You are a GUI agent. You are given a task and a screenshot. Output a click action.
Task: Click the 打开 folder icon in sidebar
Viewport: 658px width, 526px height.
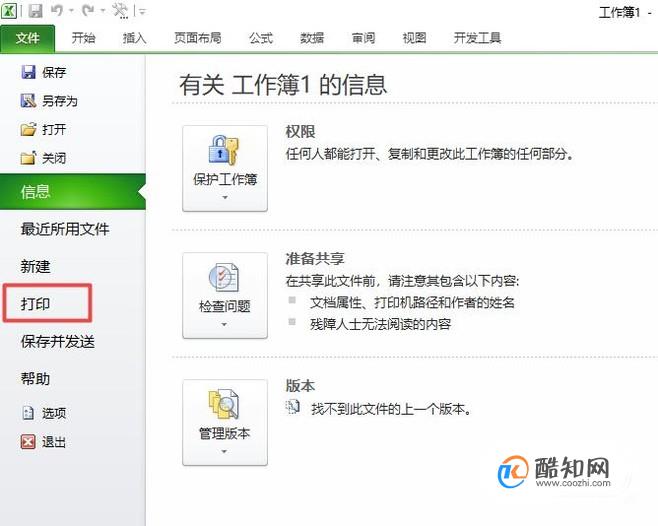tap(28, 129)
